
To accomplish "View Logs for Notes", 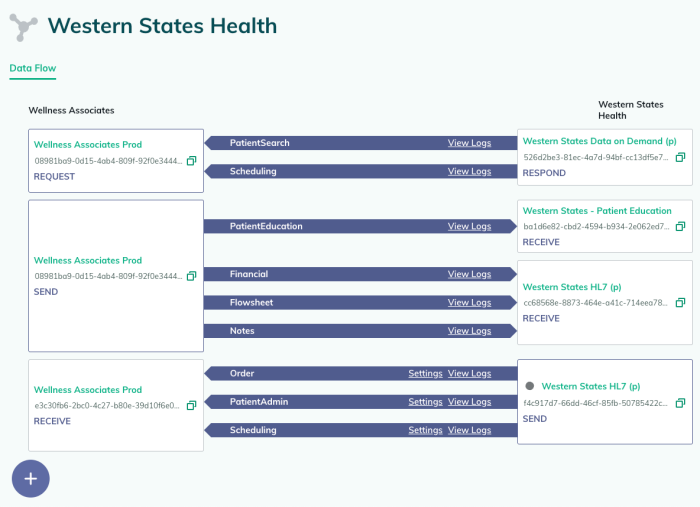I will click(469, 331).
